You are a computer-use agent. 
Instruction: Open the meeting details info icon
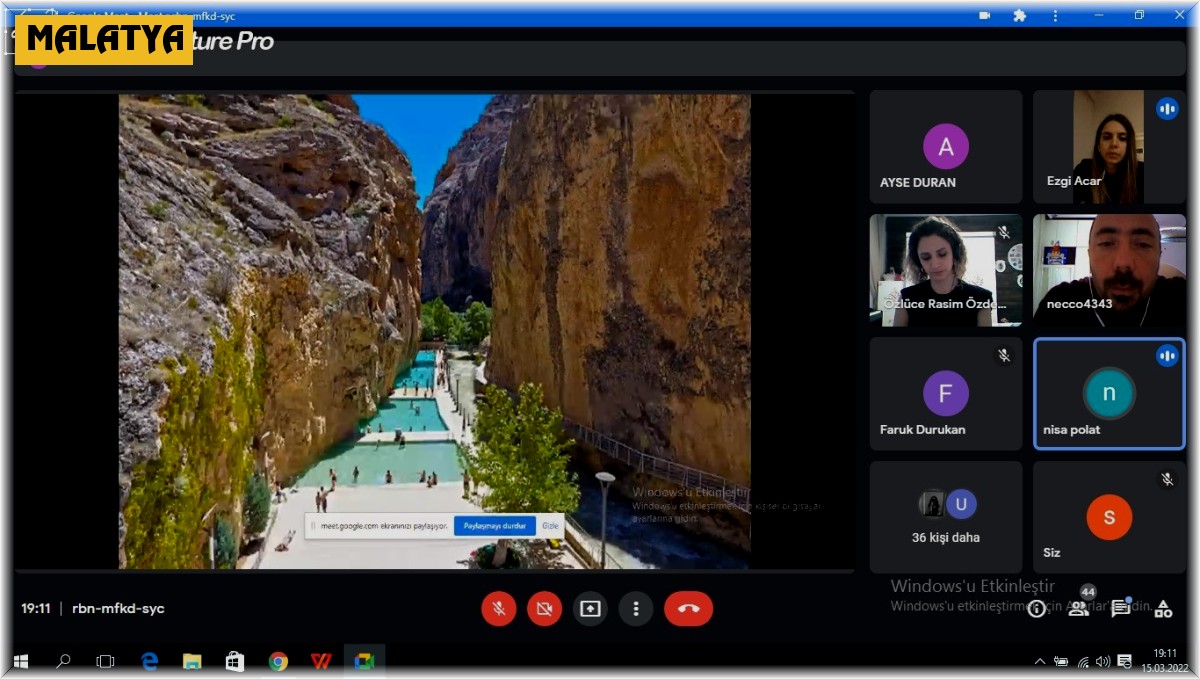point(1037,608)
